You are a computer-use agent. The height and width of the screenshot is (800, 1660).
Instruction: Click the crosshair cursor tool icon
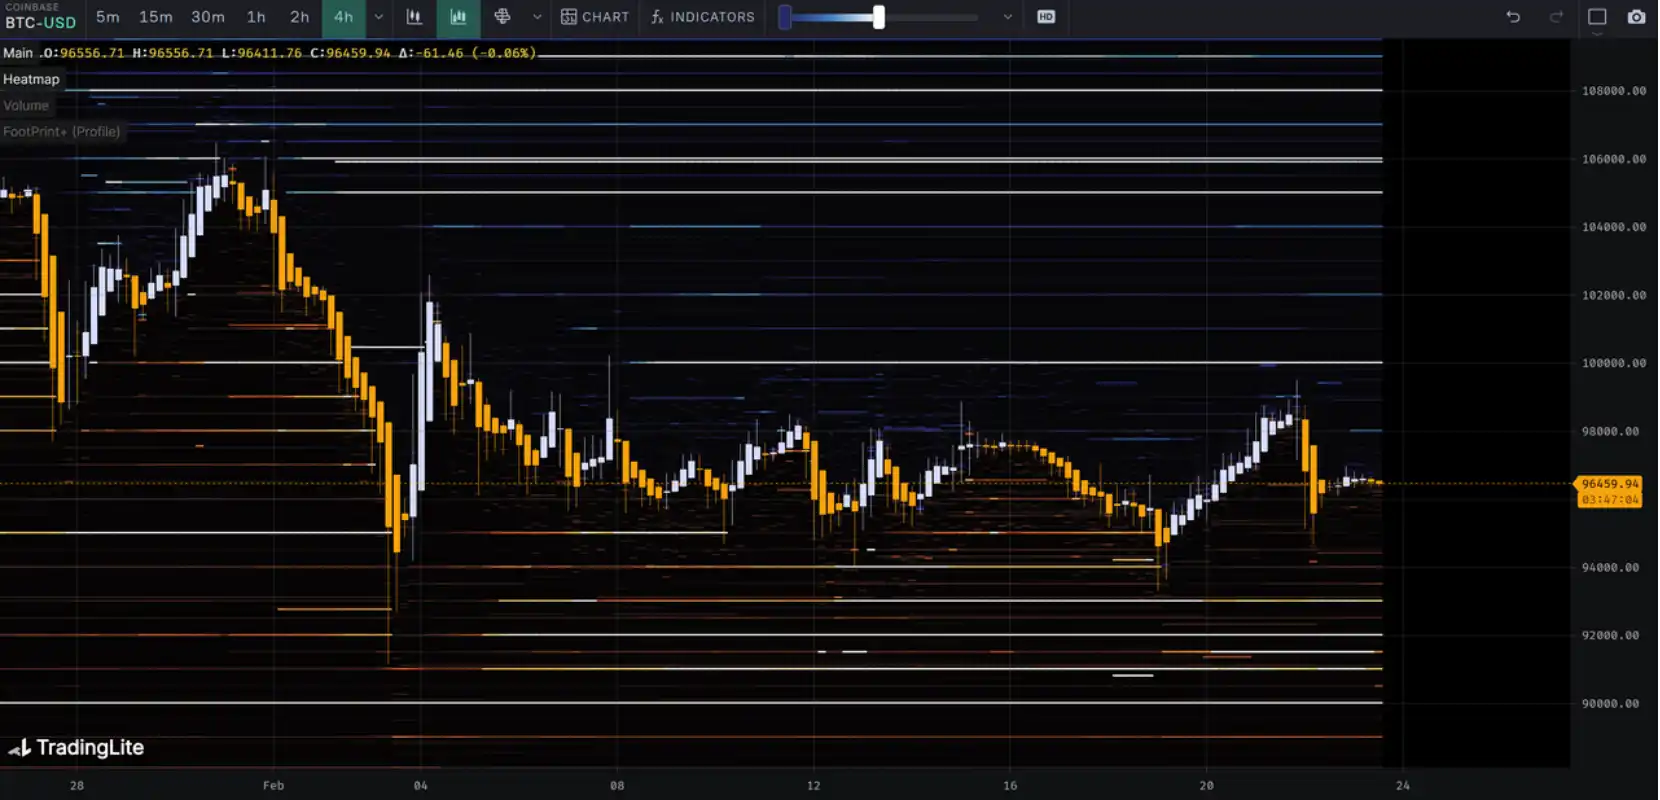pos(502,17)
